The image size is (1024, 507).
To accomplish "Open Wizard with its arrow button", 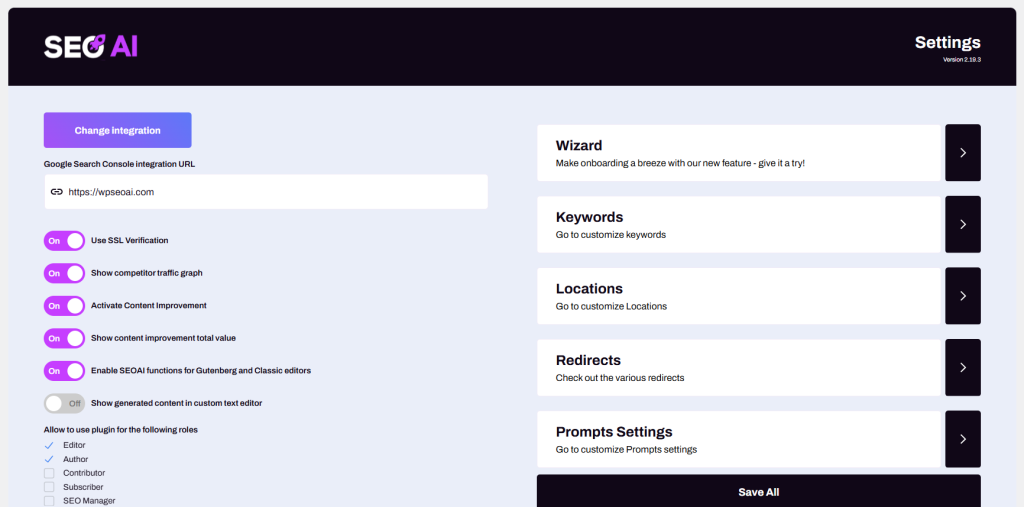I will (963, 152).
